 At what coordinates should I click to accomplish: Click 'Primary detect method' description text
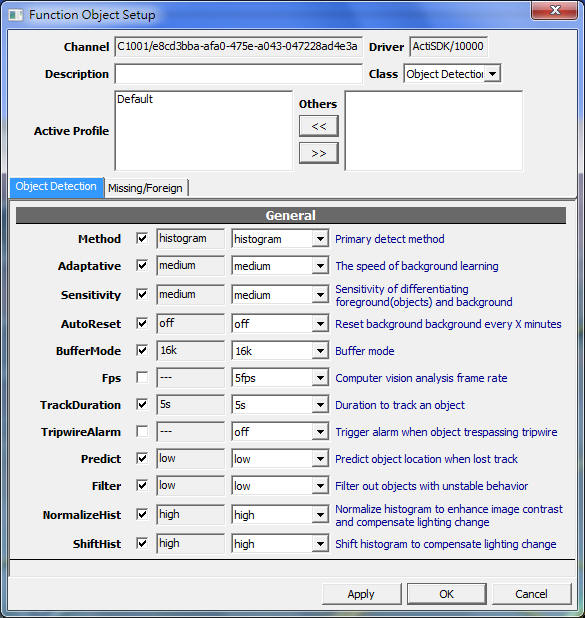pyautogui.click(x=389, y=239)
